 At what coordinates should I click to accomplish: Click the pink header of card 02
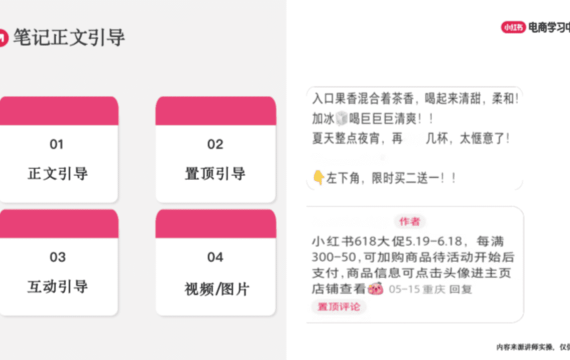click(216, 111)
